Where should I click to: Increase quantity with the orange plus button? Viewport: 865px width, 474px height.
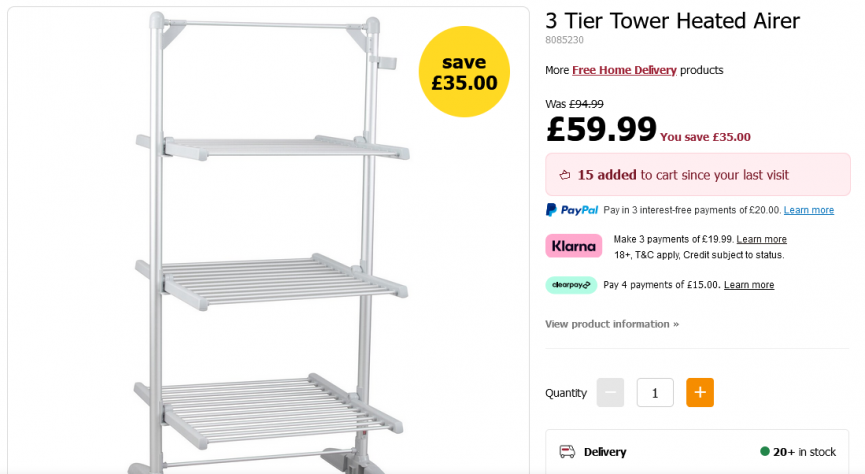click(700, 393)
